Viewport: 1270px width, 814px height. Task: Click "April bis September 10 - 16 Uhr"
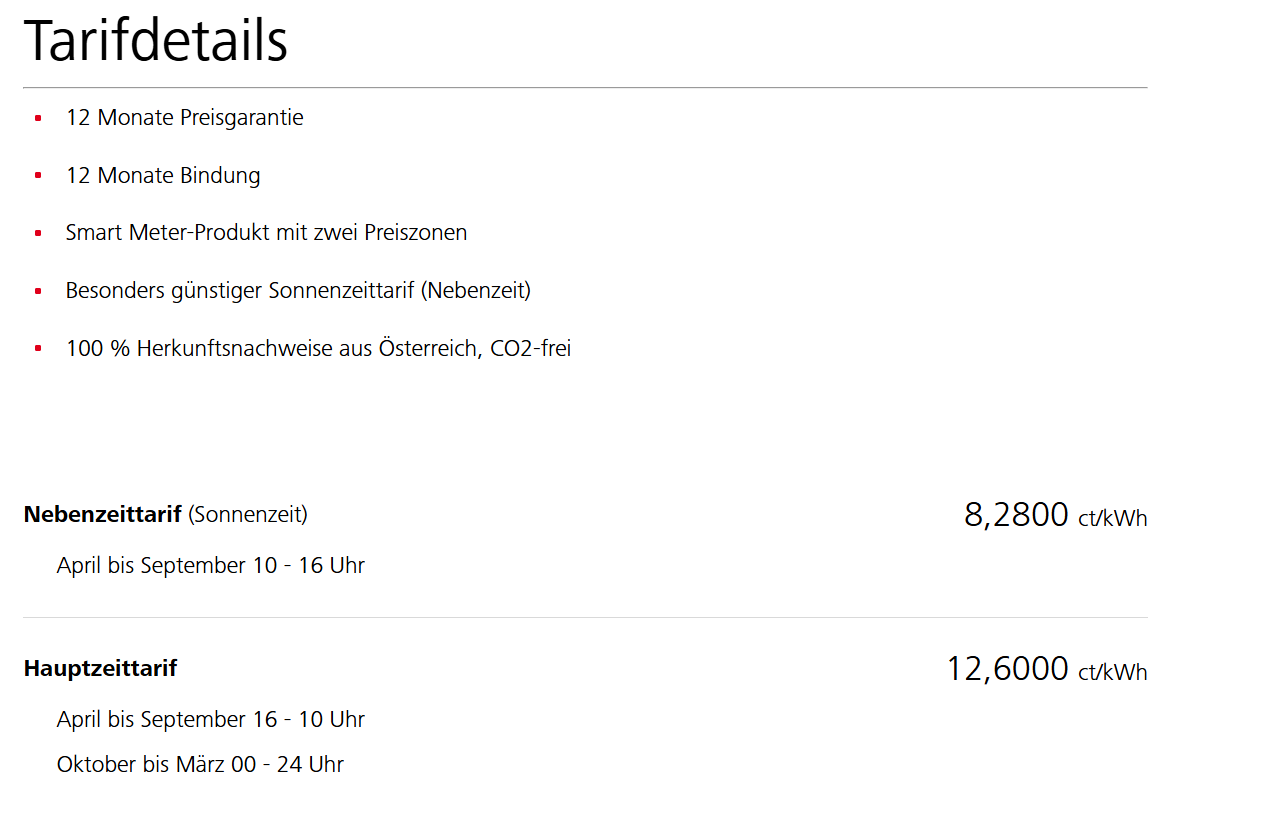[x=210, y=566]
